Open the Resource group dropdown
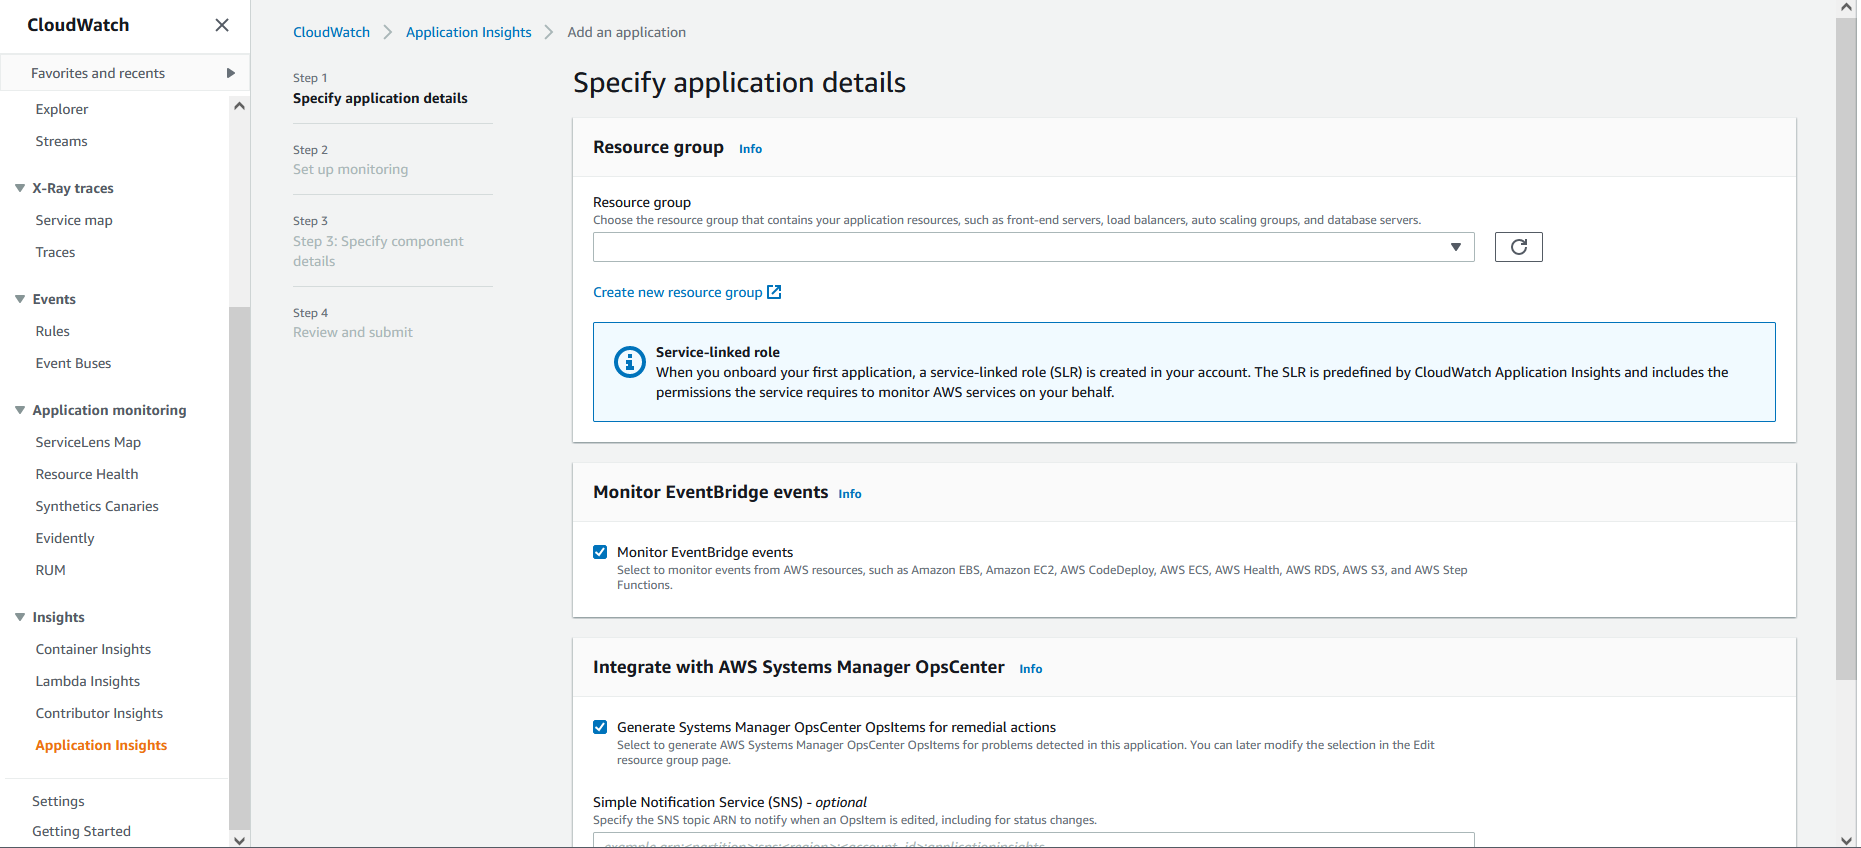 pos(1033,247)
